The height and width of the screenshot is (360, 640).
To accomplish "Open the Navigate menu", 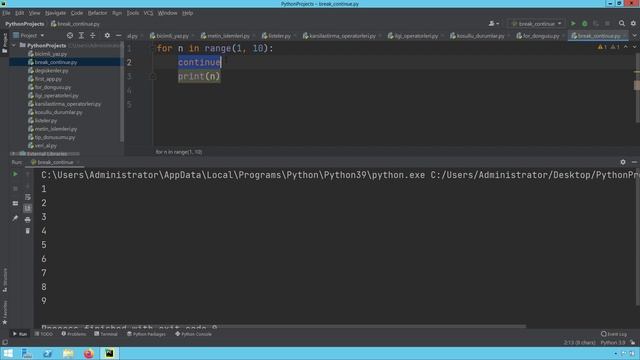I will (55, 13).
